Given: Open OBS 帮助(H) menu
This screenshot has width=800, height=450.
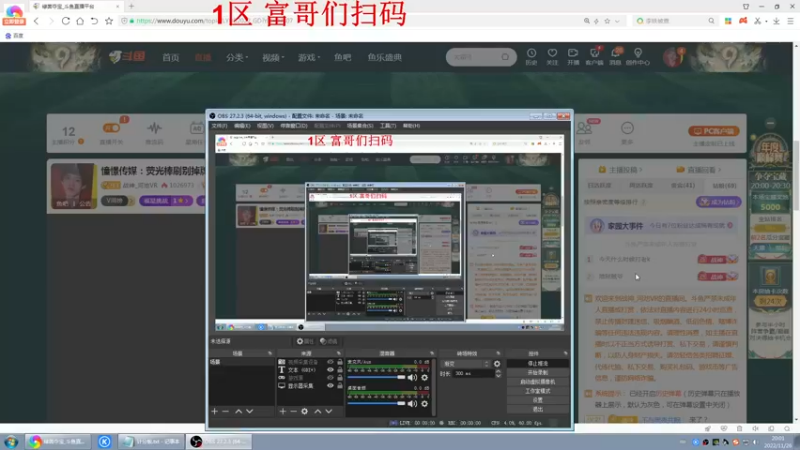Looking at the screenshot, I should (x=411, y=126).
